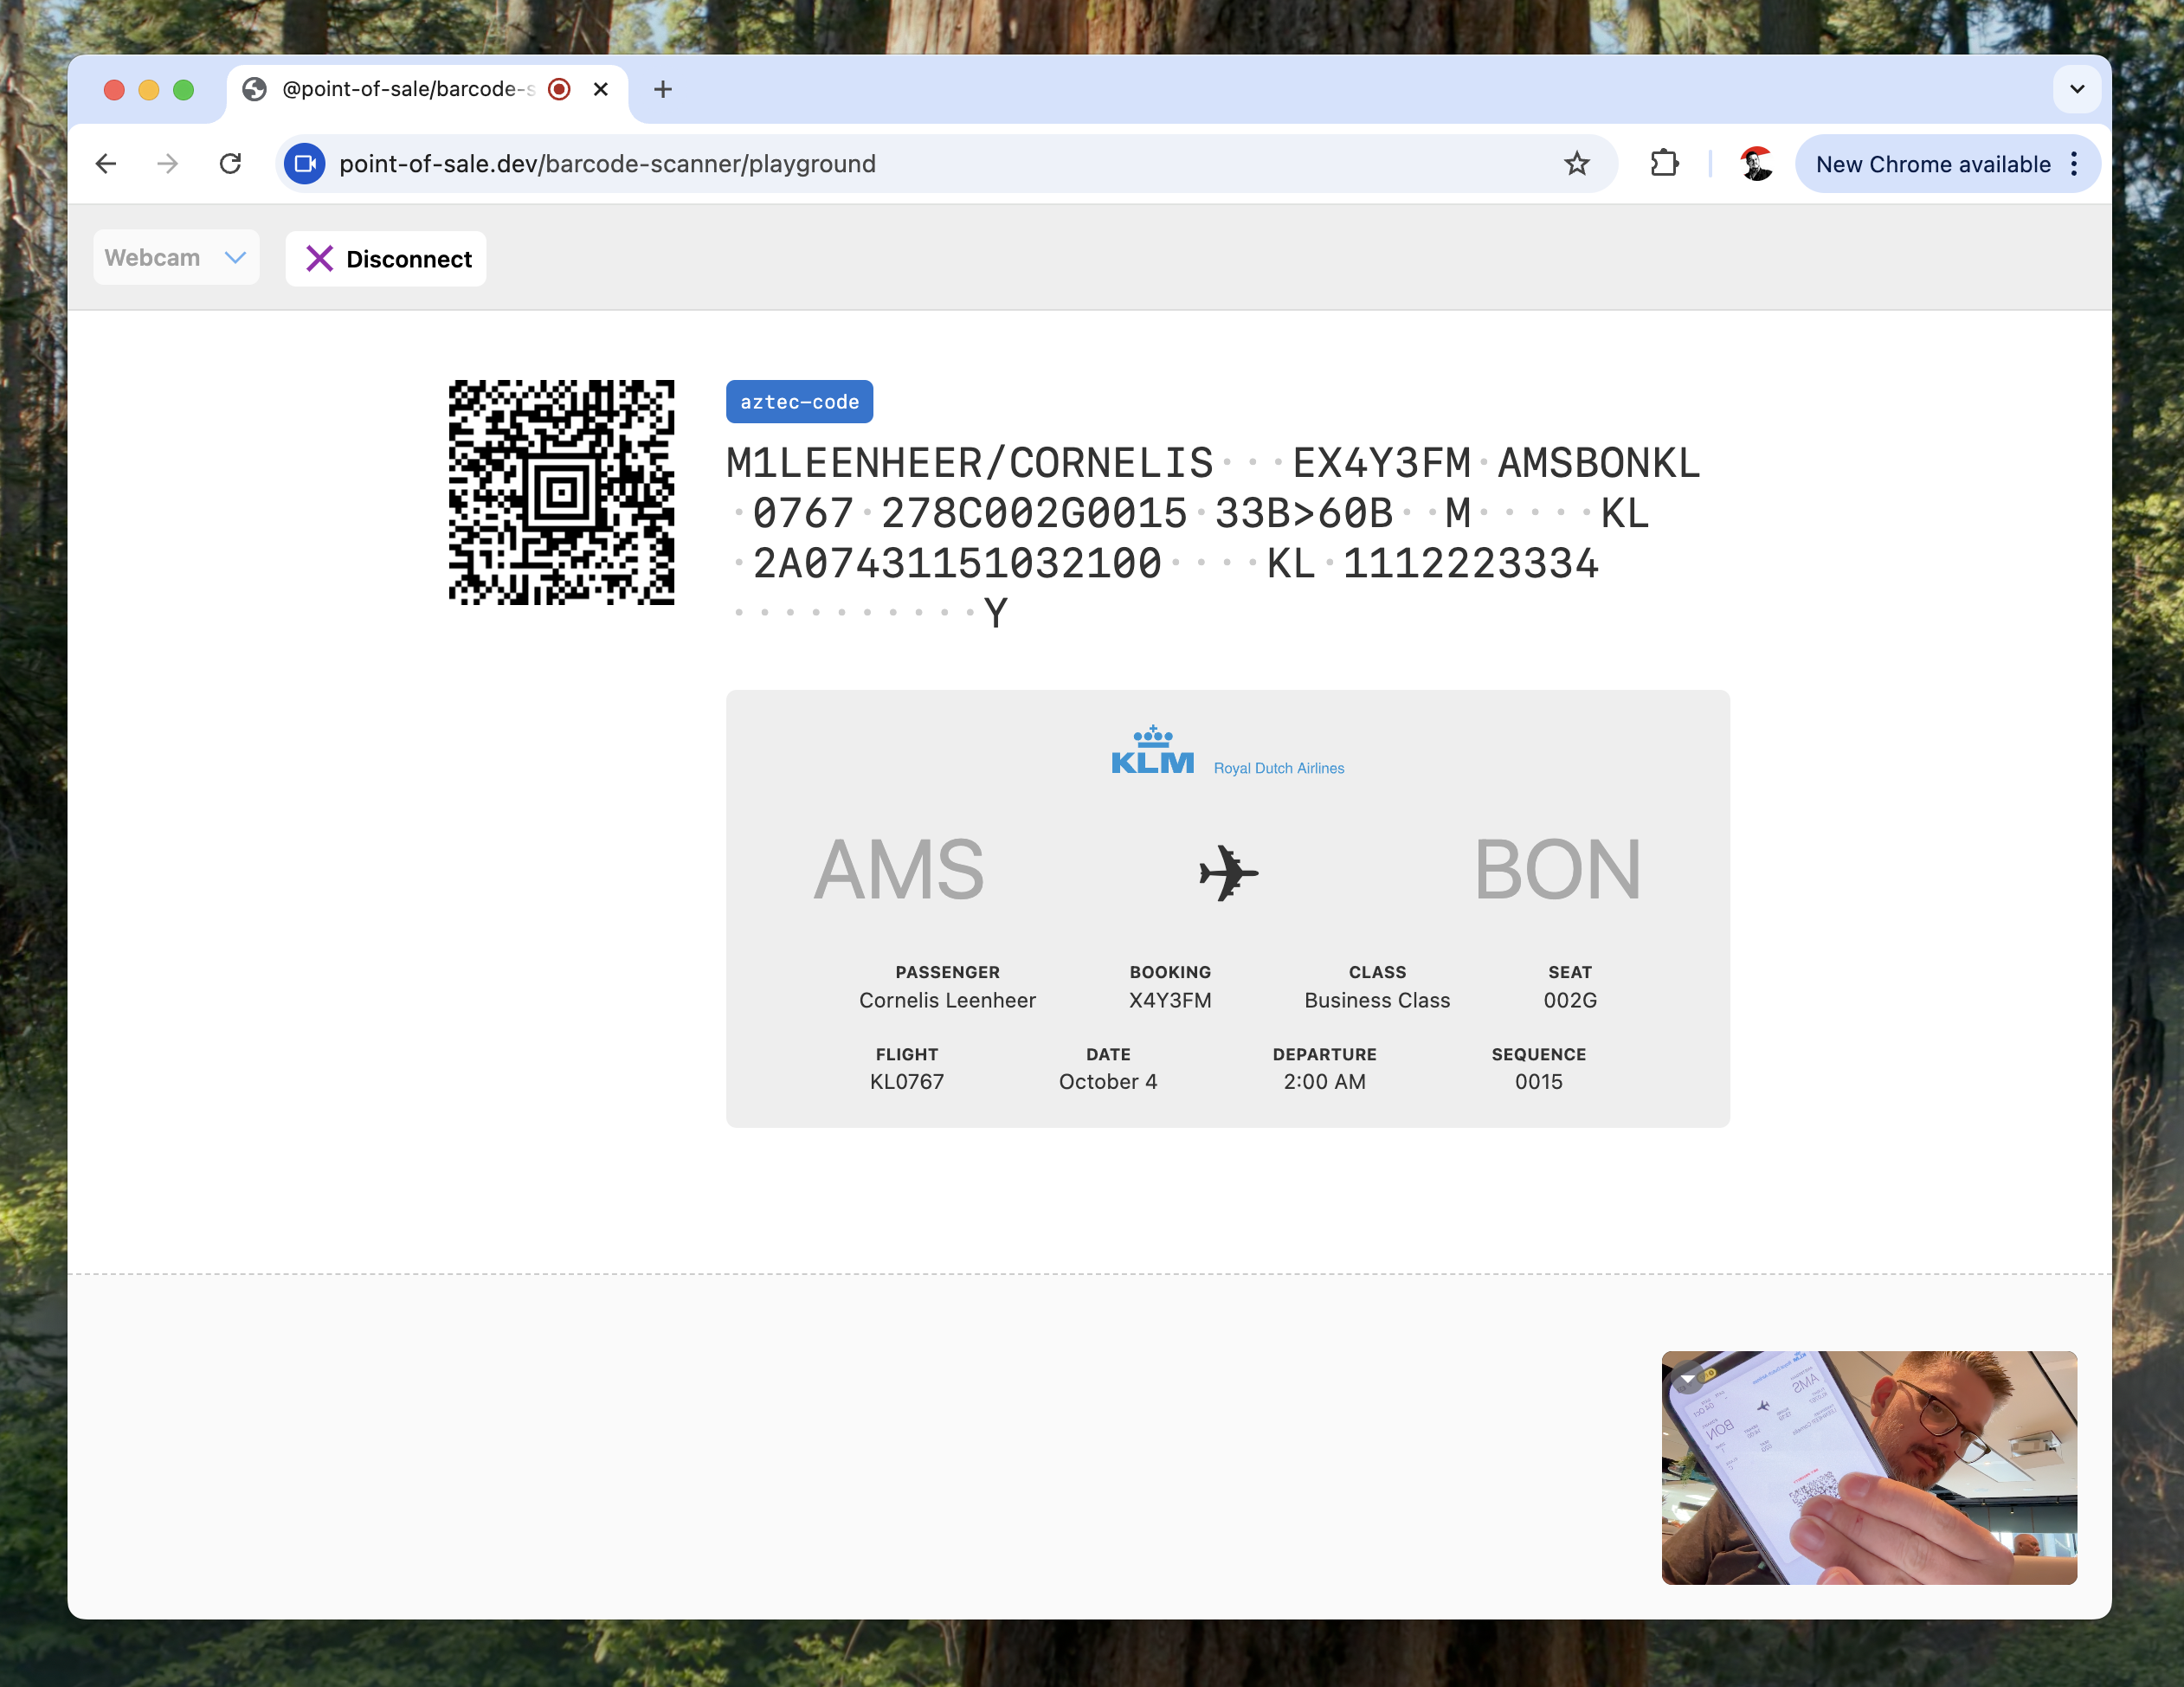
Task: Reload the playground page
Action: [231, 164]
